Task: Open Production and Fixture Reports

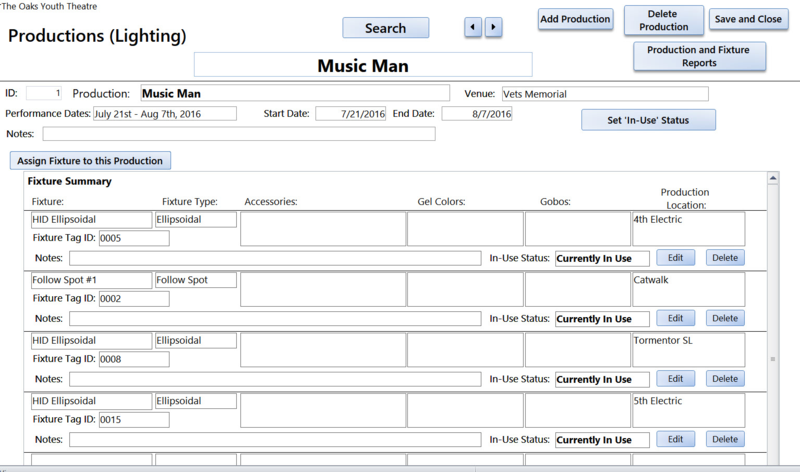Action: coord(699,56)
